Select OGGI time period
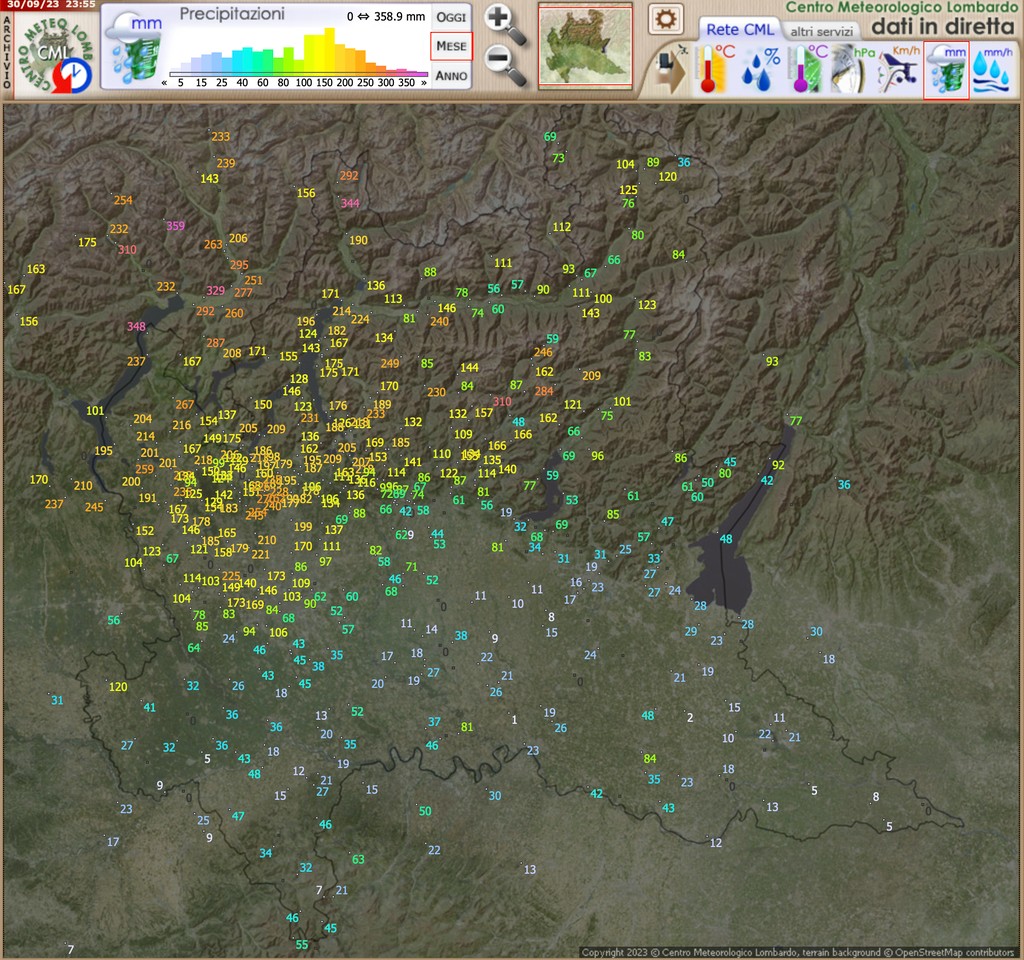Viewport: 1024px width, 960px height. tap(451, 18)
